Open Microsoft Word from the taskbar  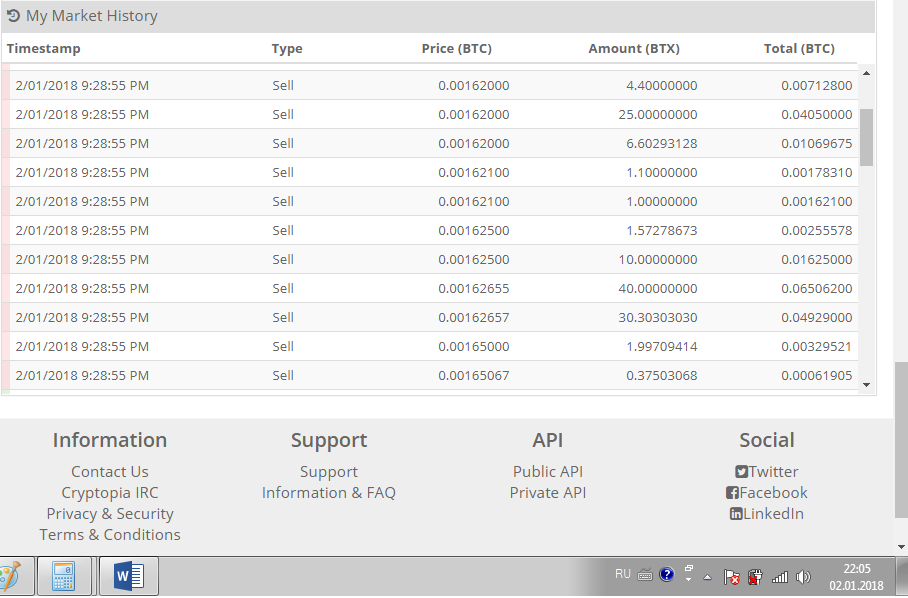point(128,577)
